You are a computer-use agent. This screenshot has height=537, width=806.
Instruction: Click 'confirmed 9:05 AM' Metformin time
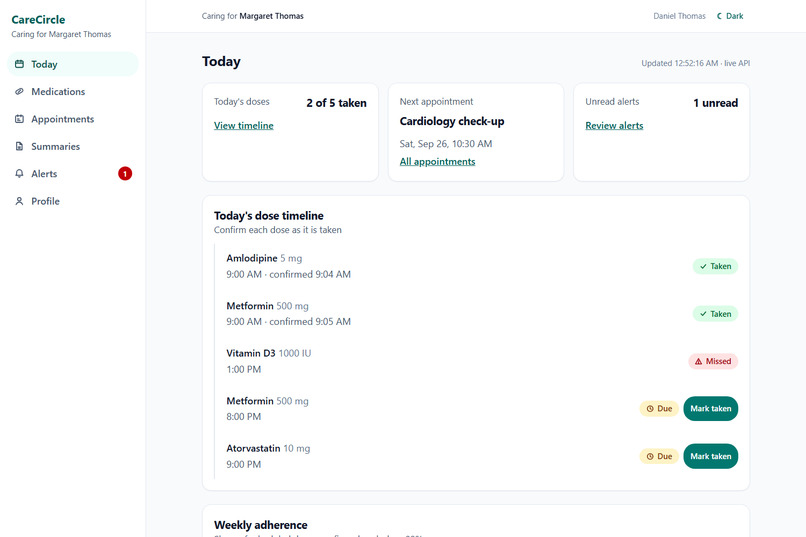point(310,322)
